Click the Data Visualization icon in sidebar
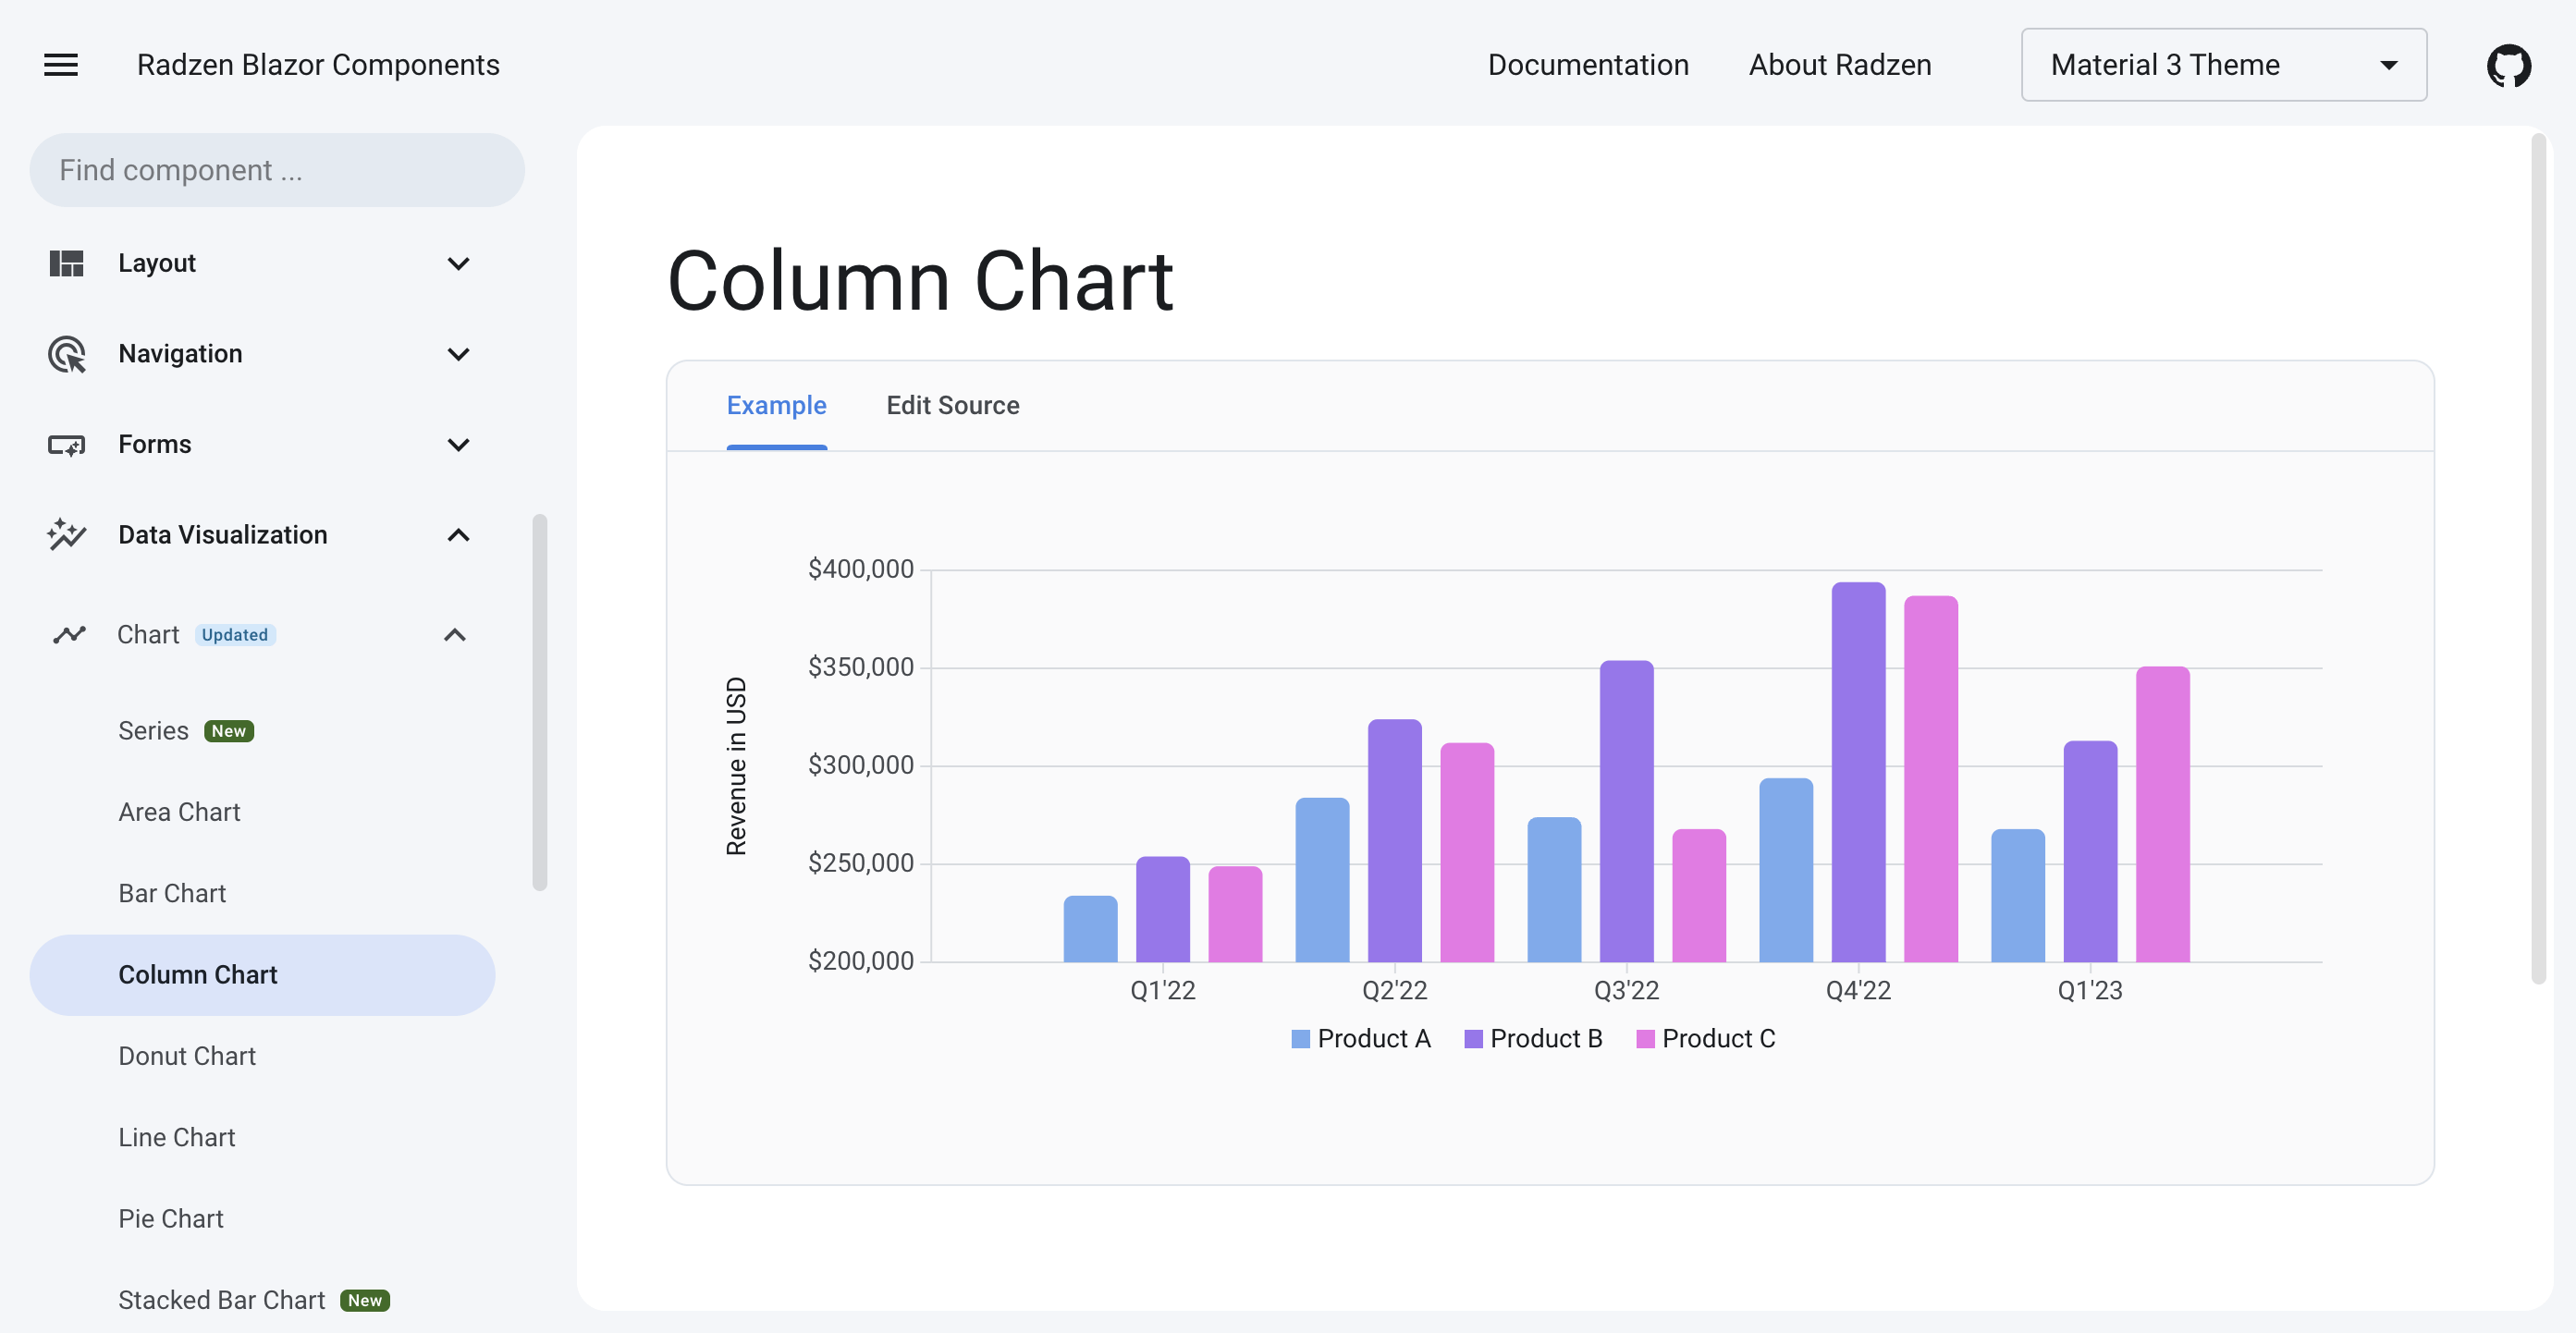Viewport: 2576px width, 1333px height. click(x=65, y=534)
